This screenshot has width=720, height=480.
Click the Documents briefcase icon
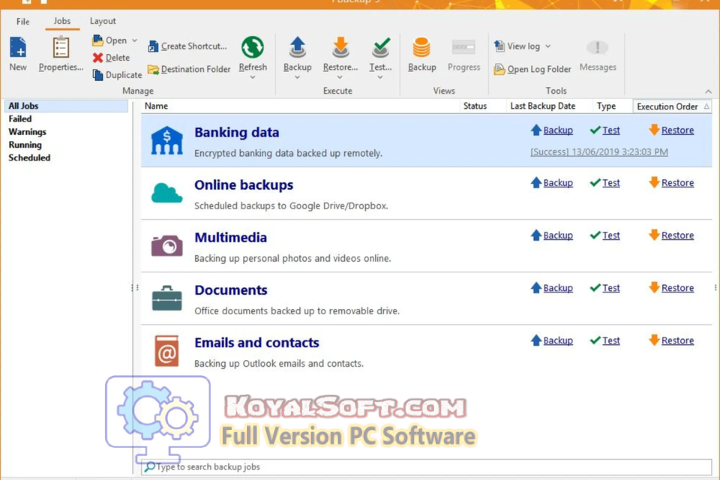[x=167, y=298]
